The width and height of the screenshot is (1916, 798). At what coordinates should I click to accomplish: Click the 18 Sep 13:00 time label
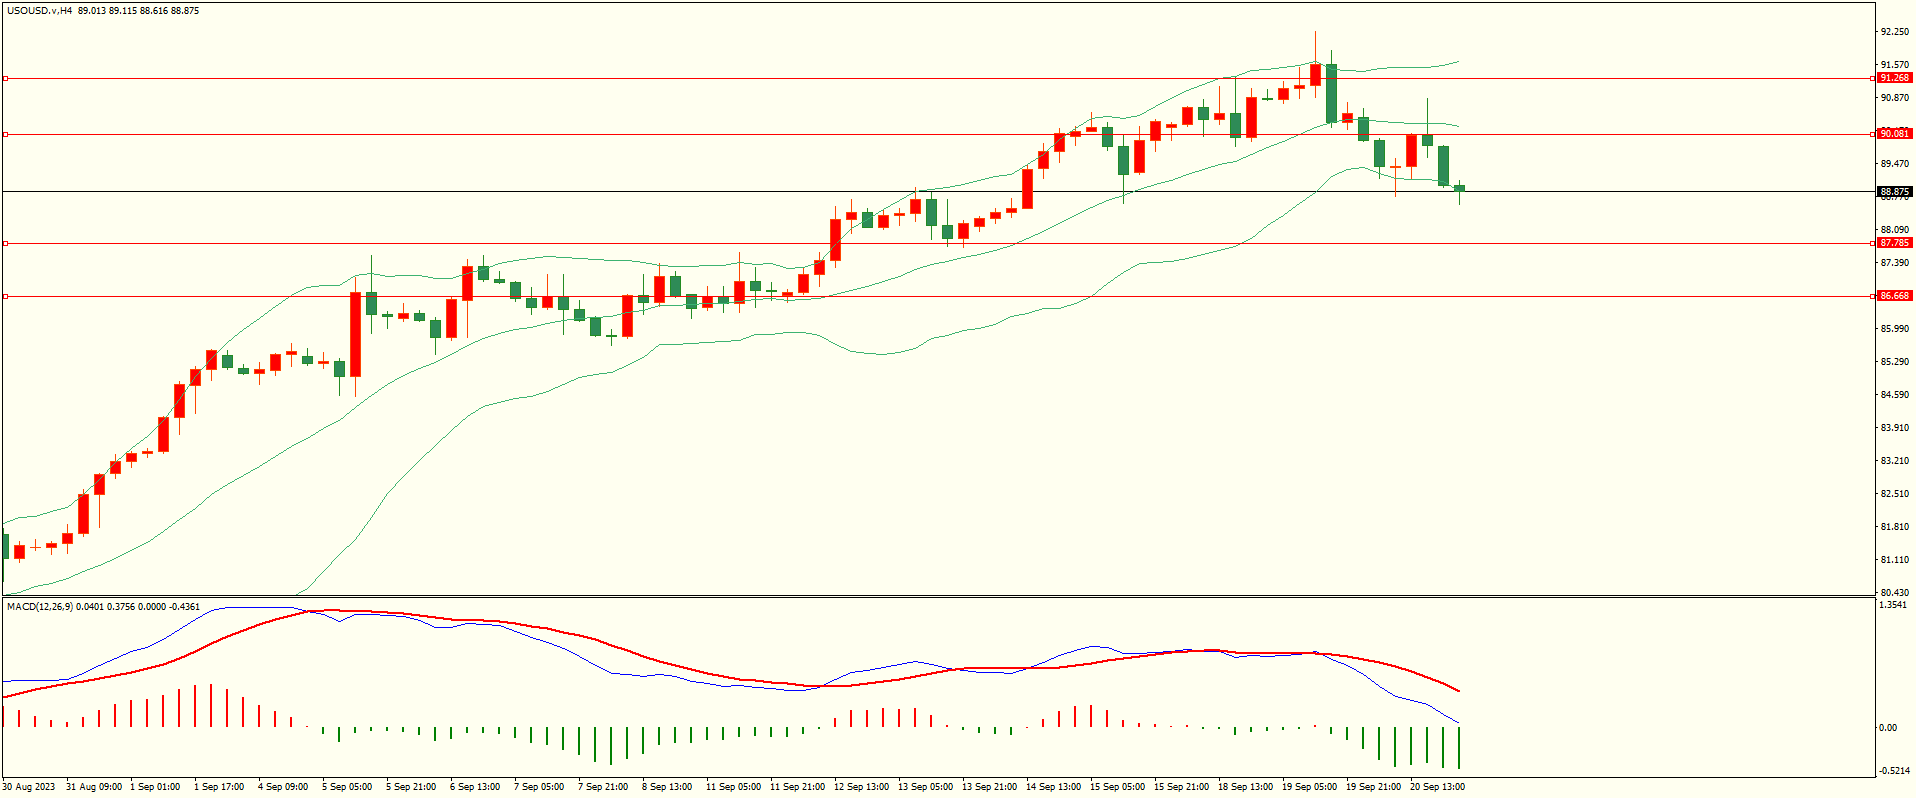click(x=1246, y=787)
